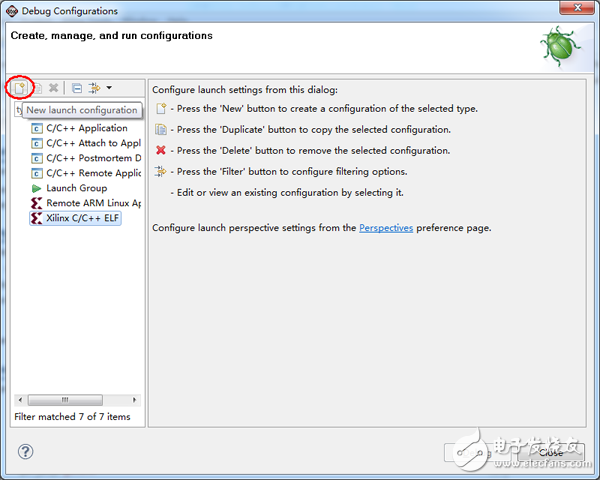Select the Launch Group entry

(x=76, y=188)
